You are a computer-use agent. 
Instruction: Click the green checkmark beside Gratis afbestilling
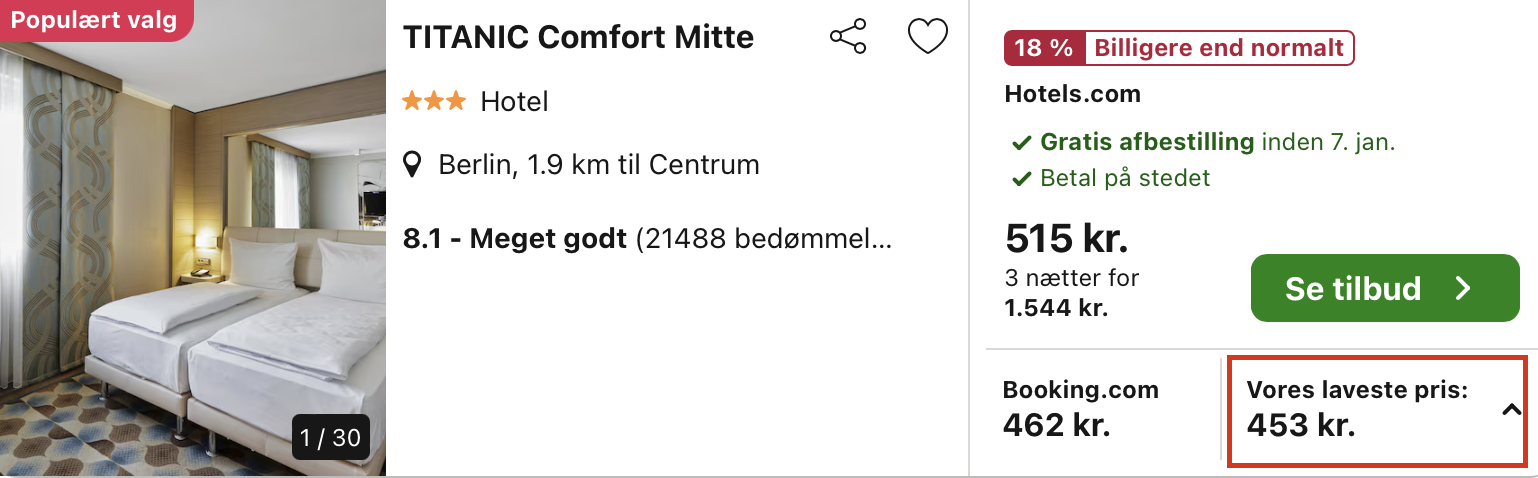click(x=1021, y=143)
